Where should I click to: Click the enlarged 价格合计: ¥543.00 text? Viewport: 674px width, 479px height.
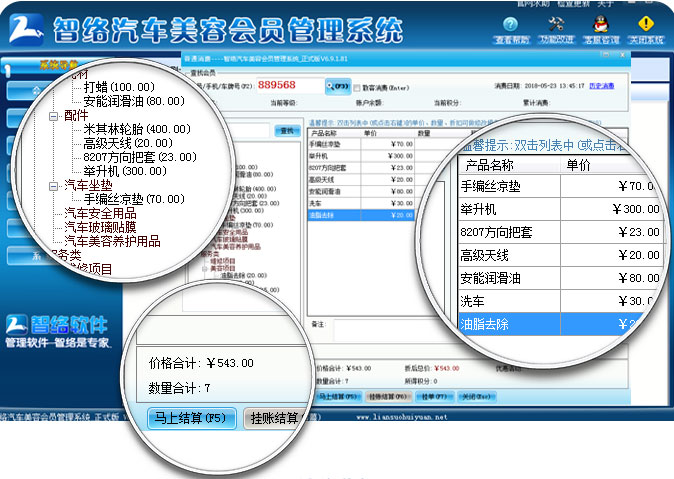click(x=201, y=363)
